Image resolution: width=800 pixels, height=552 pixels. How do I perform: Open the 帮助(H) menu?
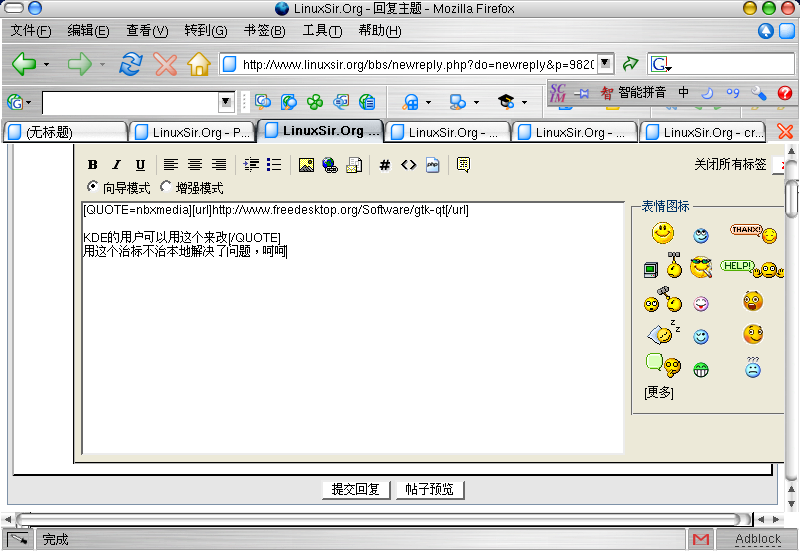pos(380,31)
